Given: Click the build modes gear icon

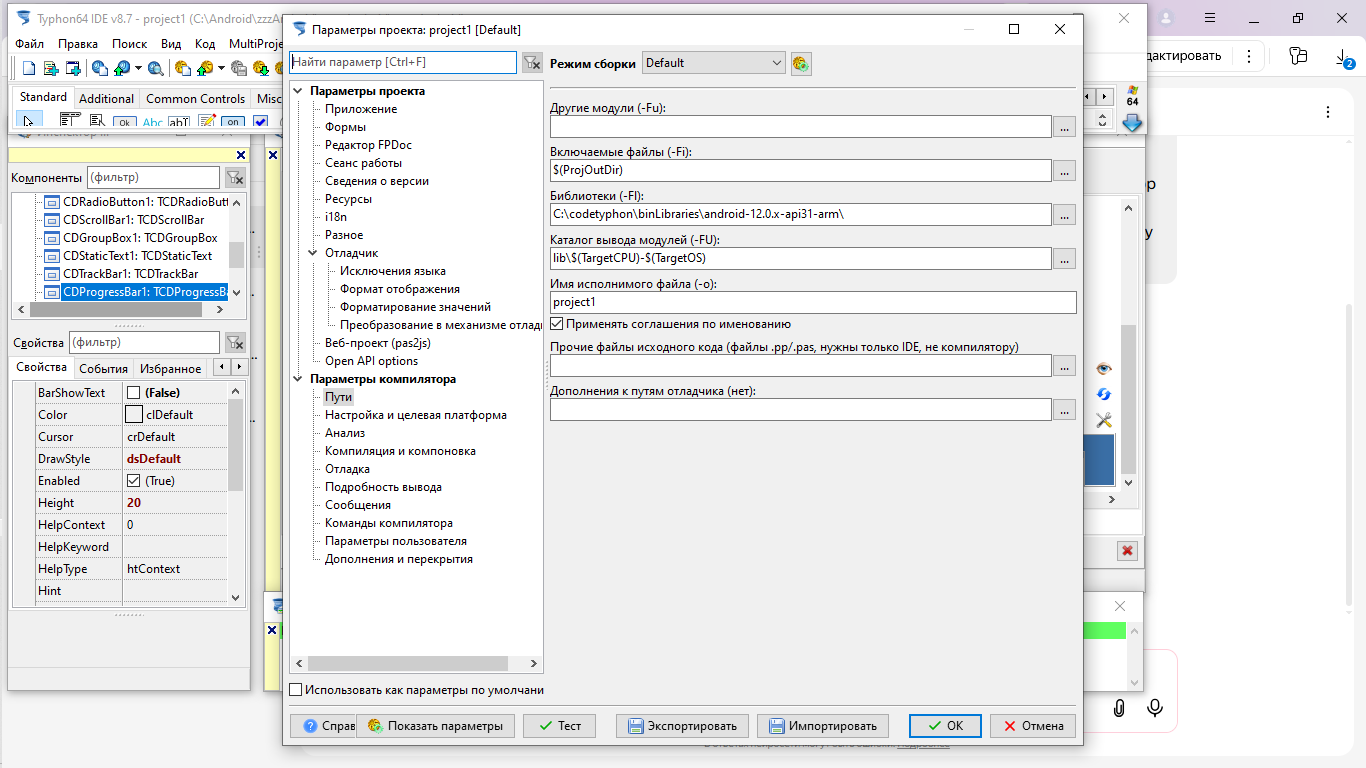Looking at the screenshot, I should [801, 64].
